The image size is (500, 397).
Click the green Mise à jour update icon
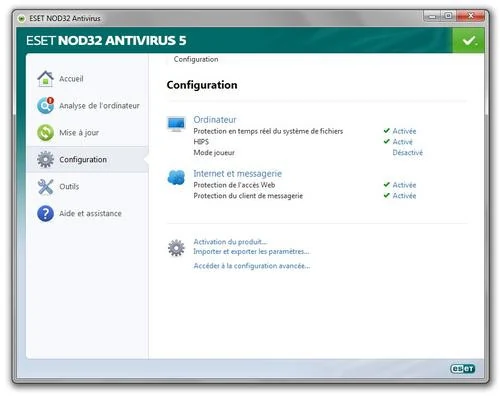45,133
